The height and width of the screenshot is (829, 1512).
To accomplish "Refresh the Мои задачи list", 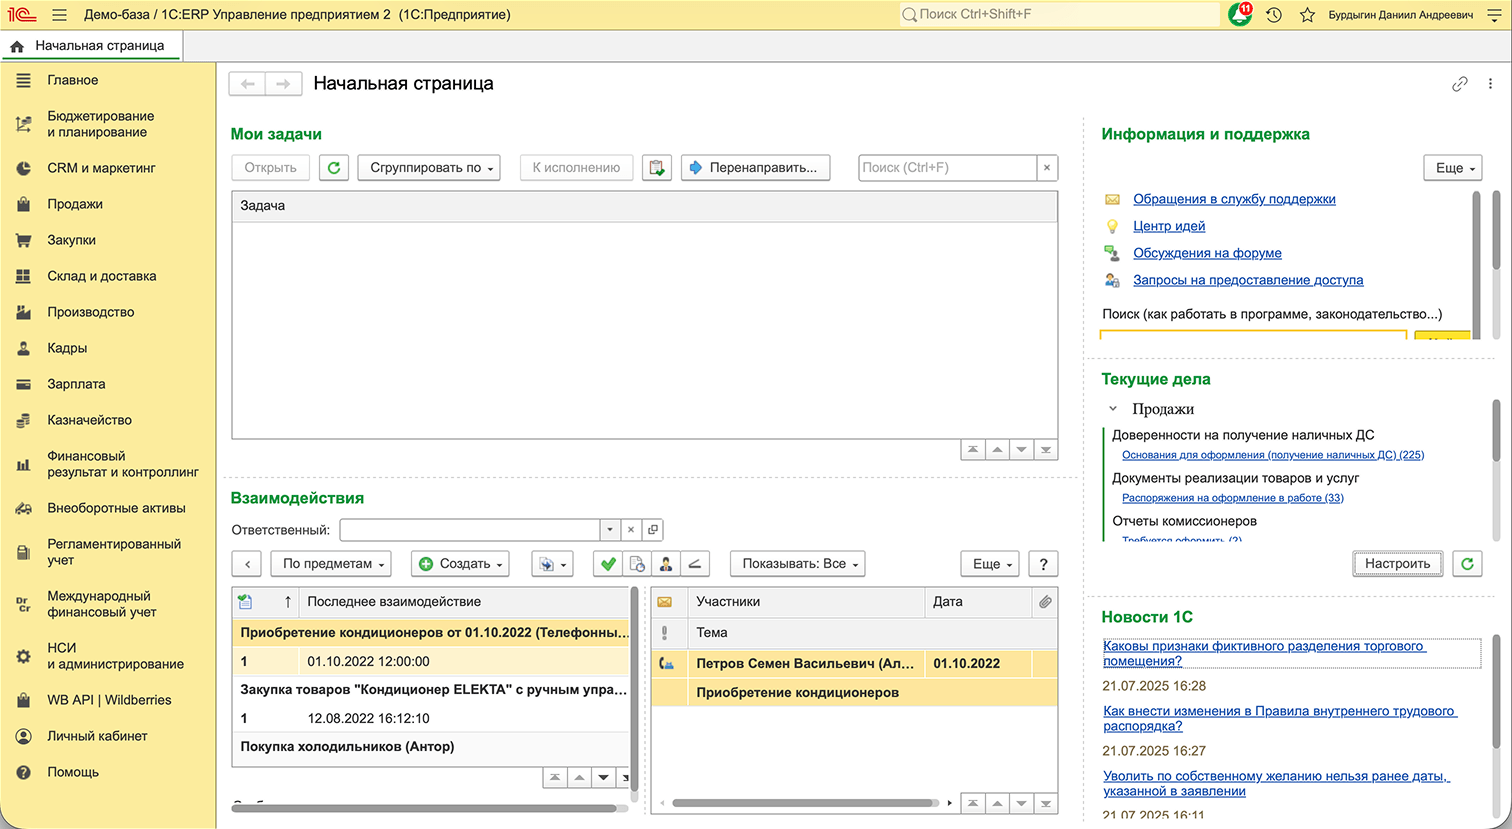I will (333, 167).
